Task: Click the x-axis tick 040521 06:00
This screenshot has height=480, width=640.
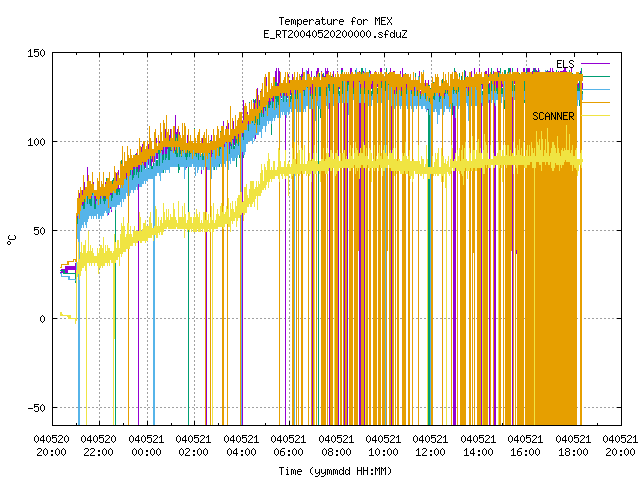Action: click(x=289, y=446)
